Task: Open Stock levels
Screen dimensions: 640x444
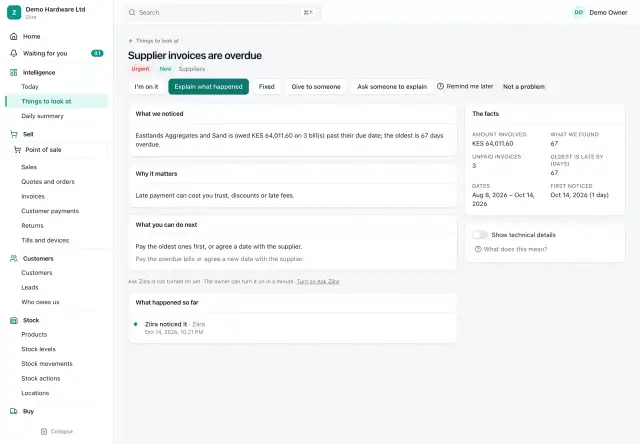Action: coord(38,349)
